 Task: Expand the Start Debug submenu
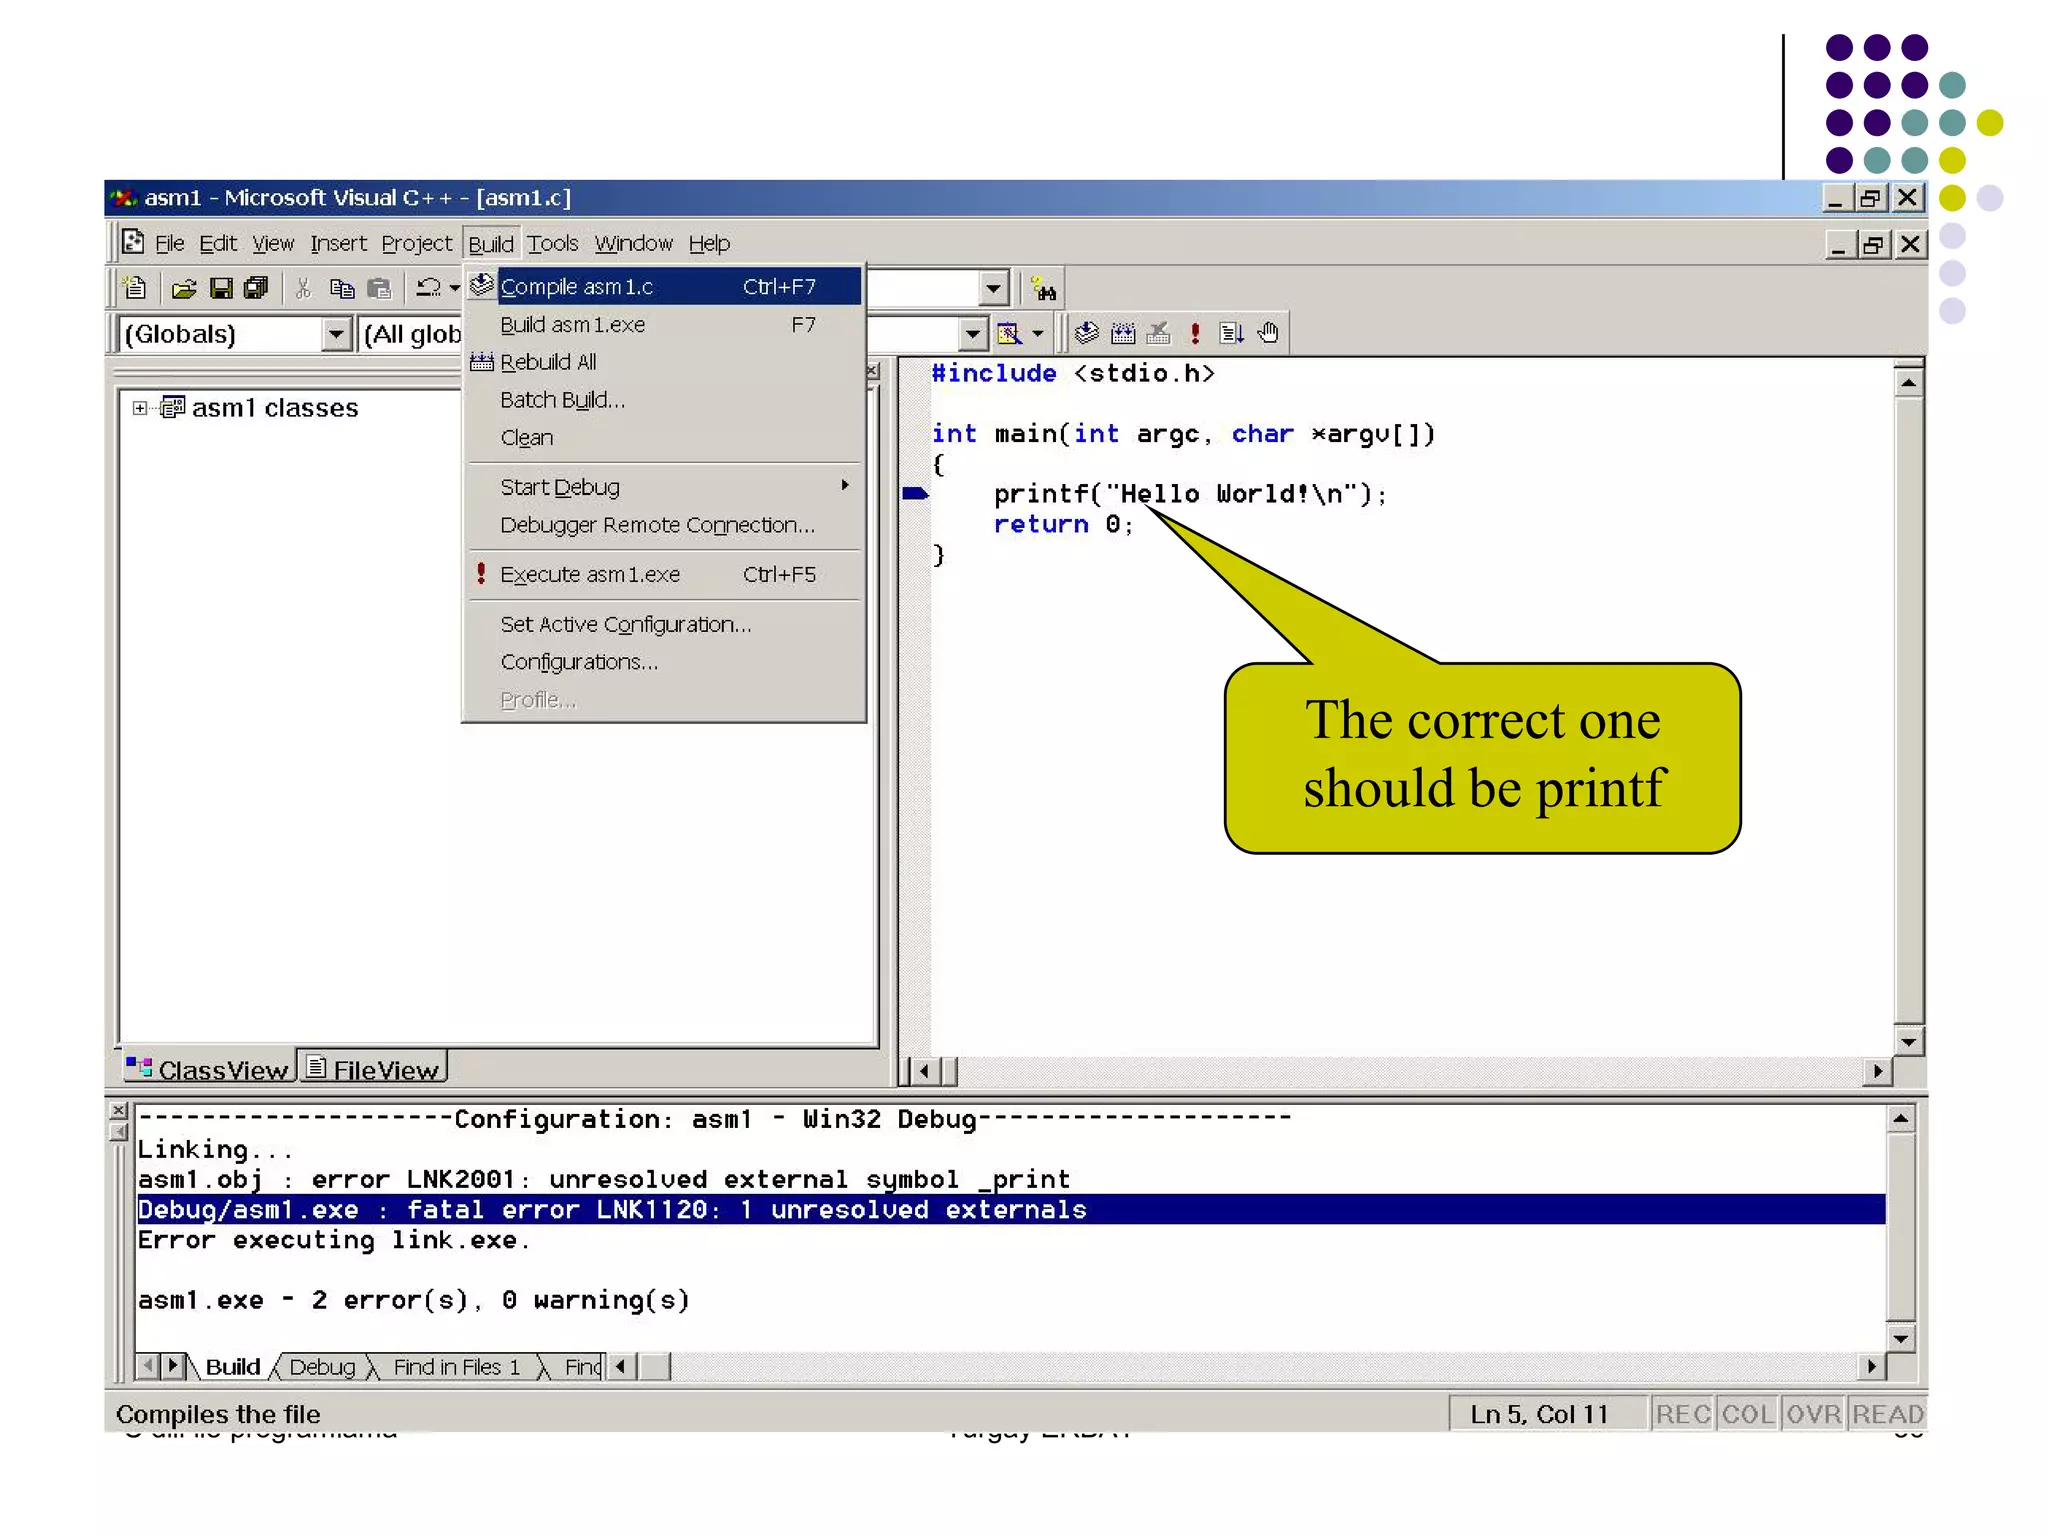[x=845, y=486]
